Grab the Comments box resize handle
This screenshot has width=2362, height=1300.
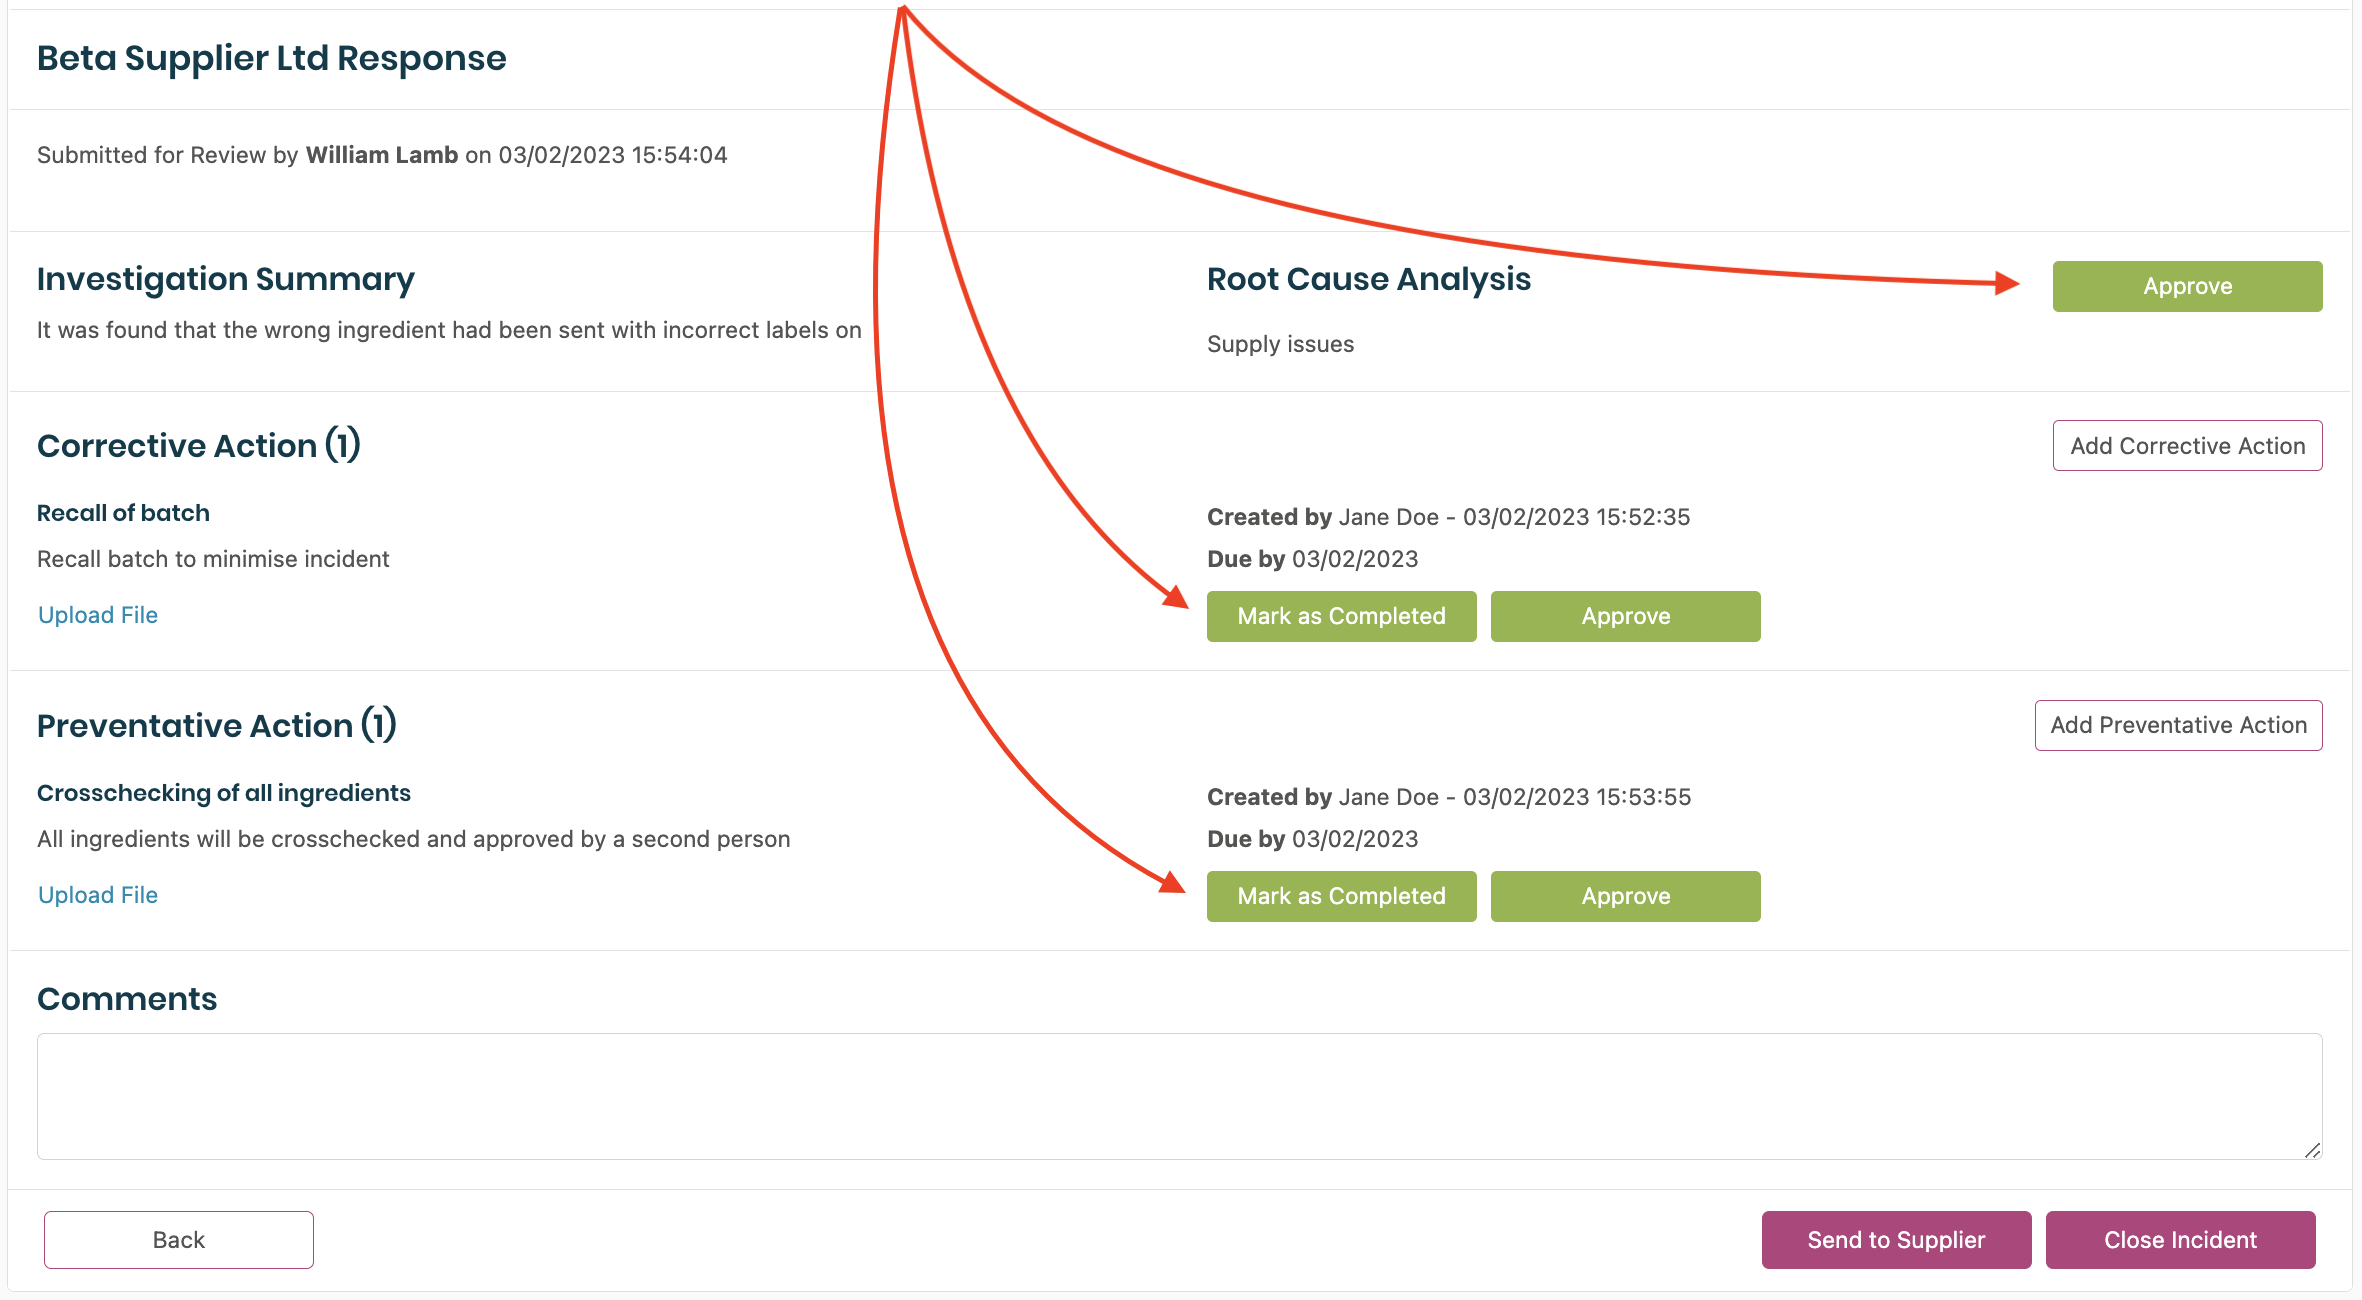(2312, 1150)
